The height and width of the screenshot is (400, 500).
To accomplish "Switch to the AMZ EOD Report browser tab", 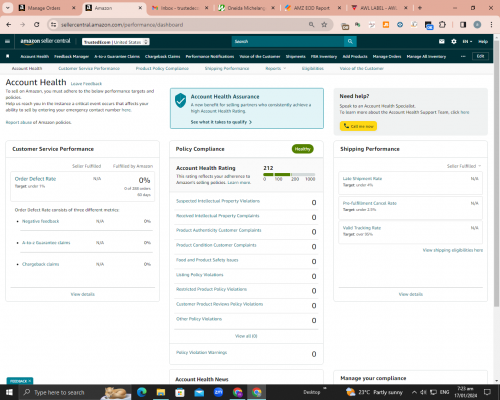I will (313, 8).
